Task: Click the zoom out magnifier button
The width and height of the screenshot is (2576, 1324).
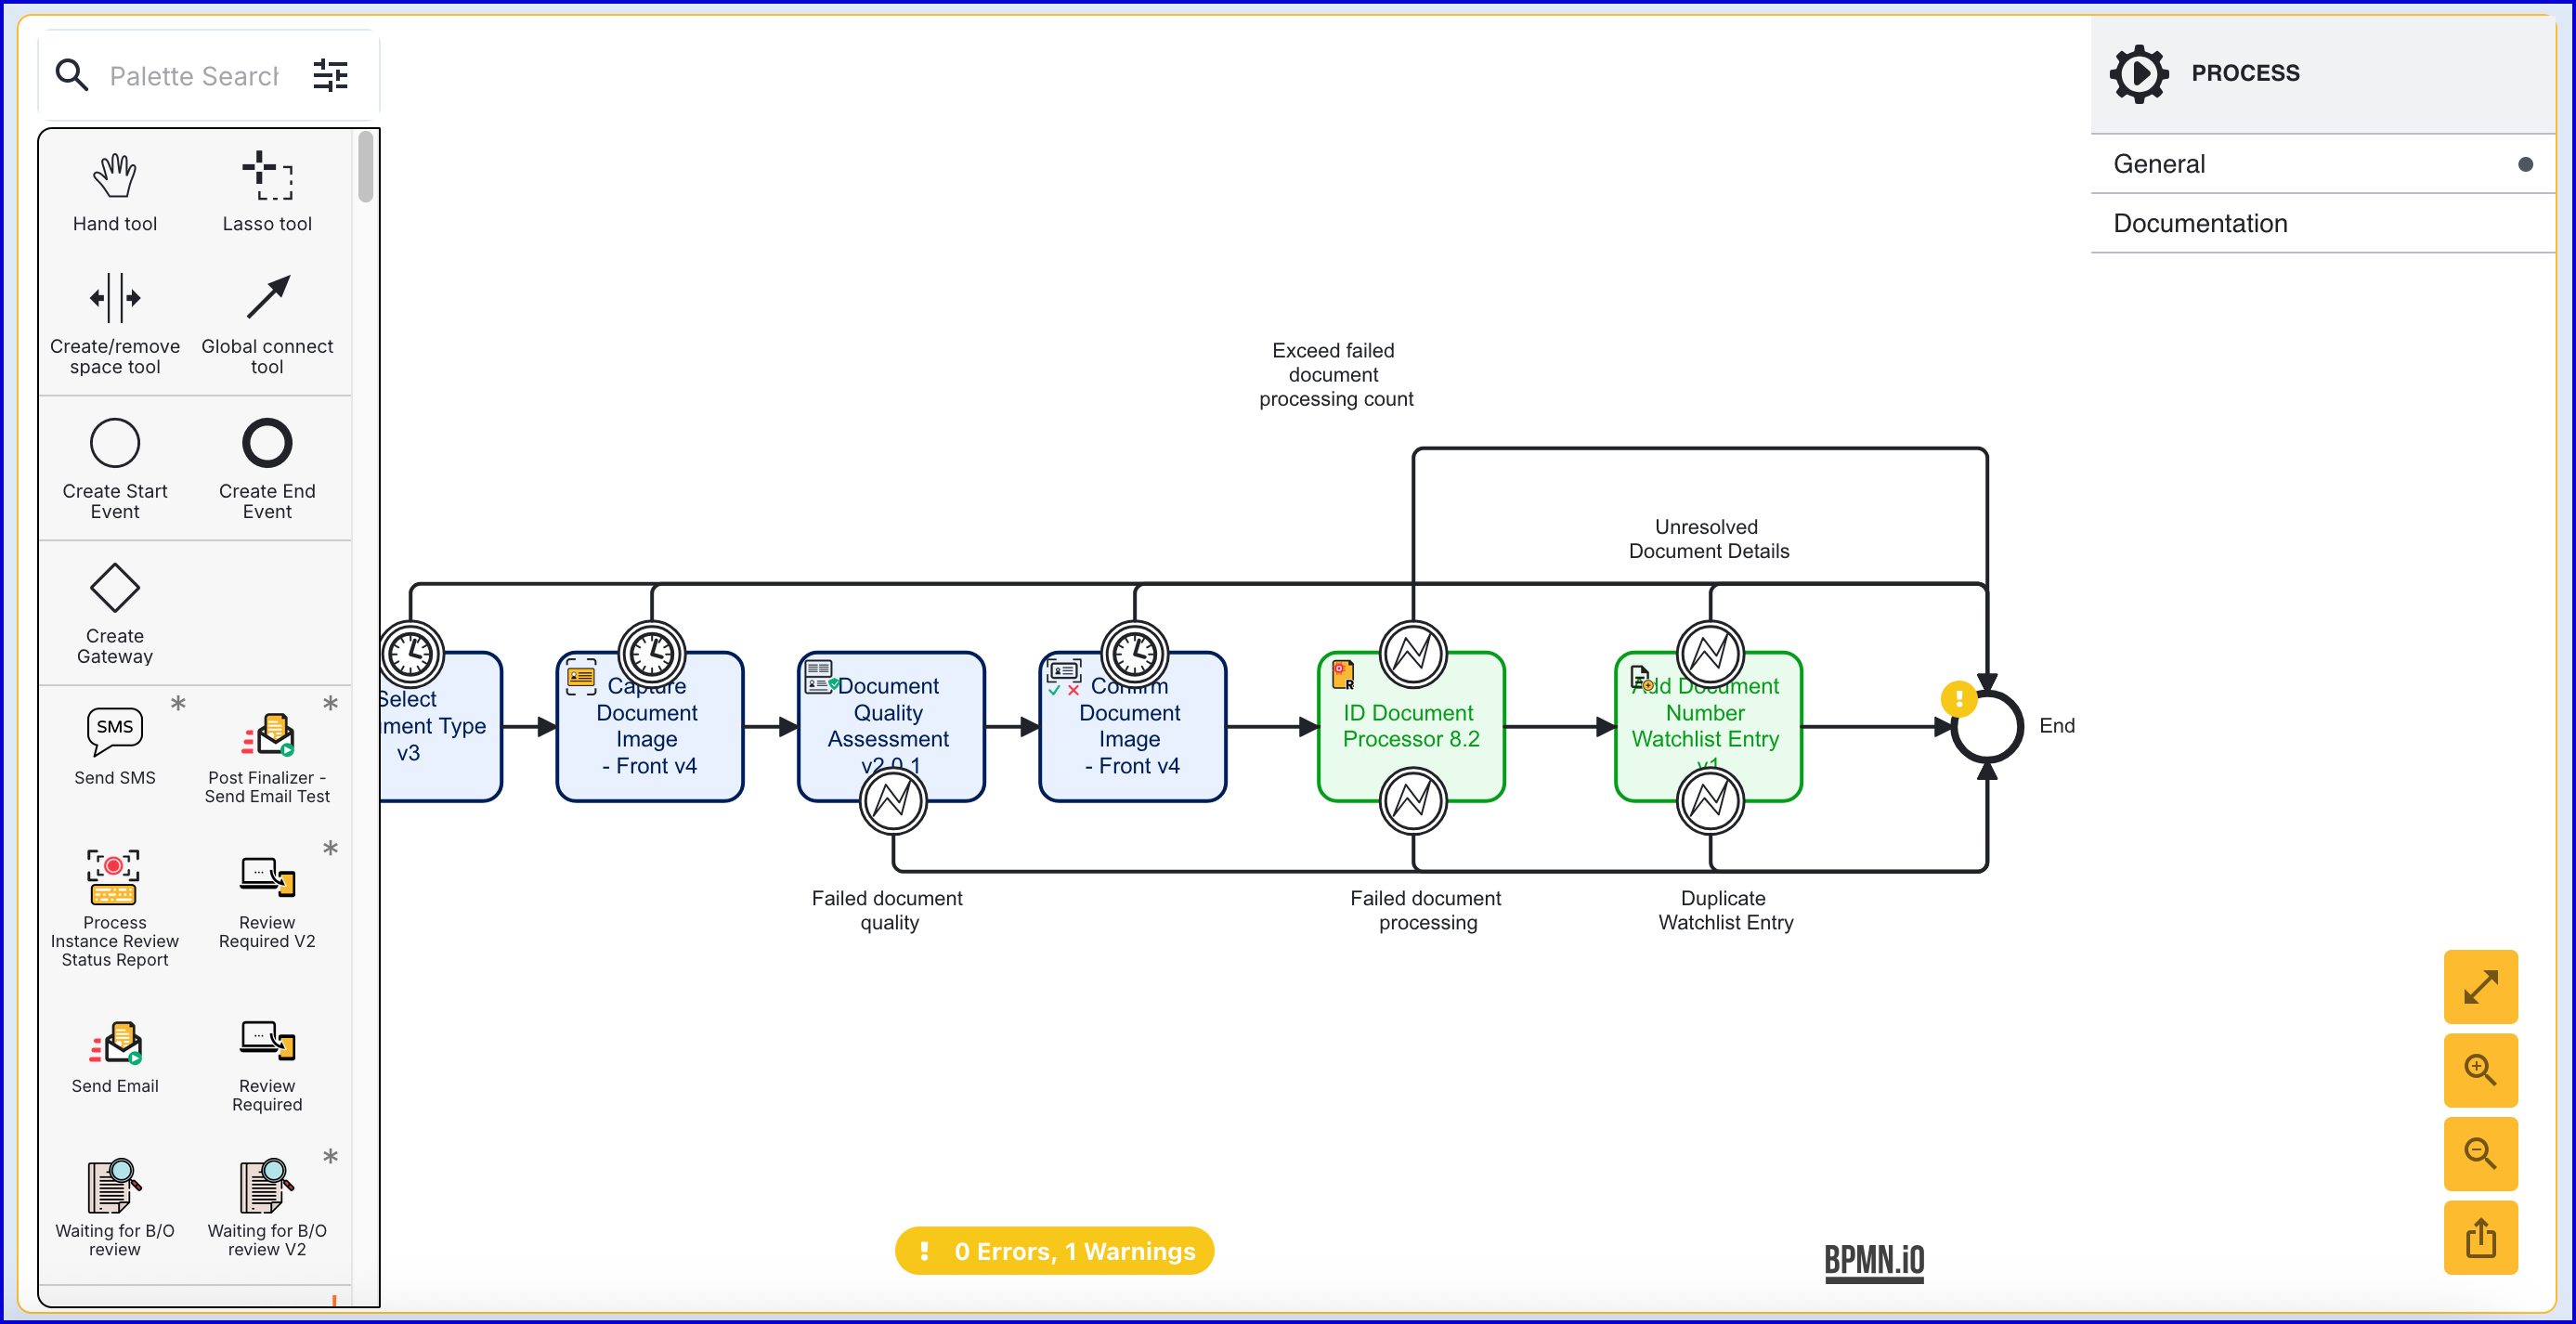Action: pos(2479,1153)
